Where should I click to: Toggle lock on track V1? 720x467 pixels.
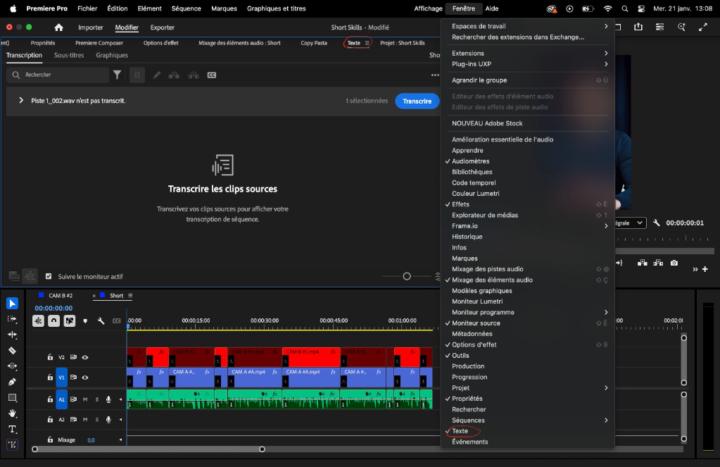(x=50, y=378)
